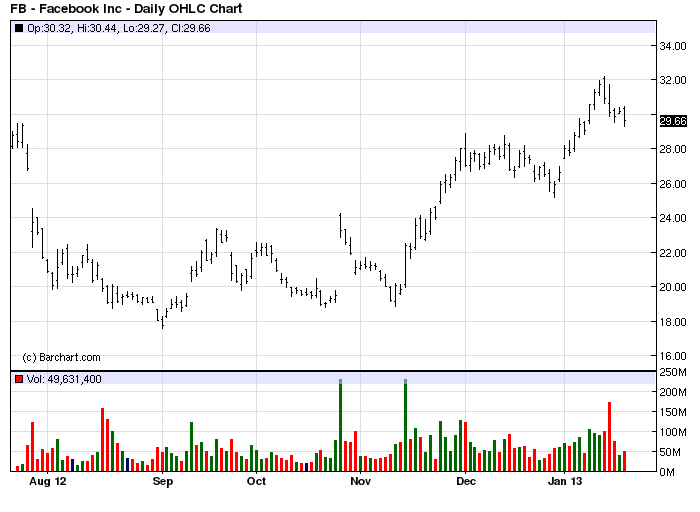Click the 32.00 price axis label
700x512 pixels.
pos(673,80)
